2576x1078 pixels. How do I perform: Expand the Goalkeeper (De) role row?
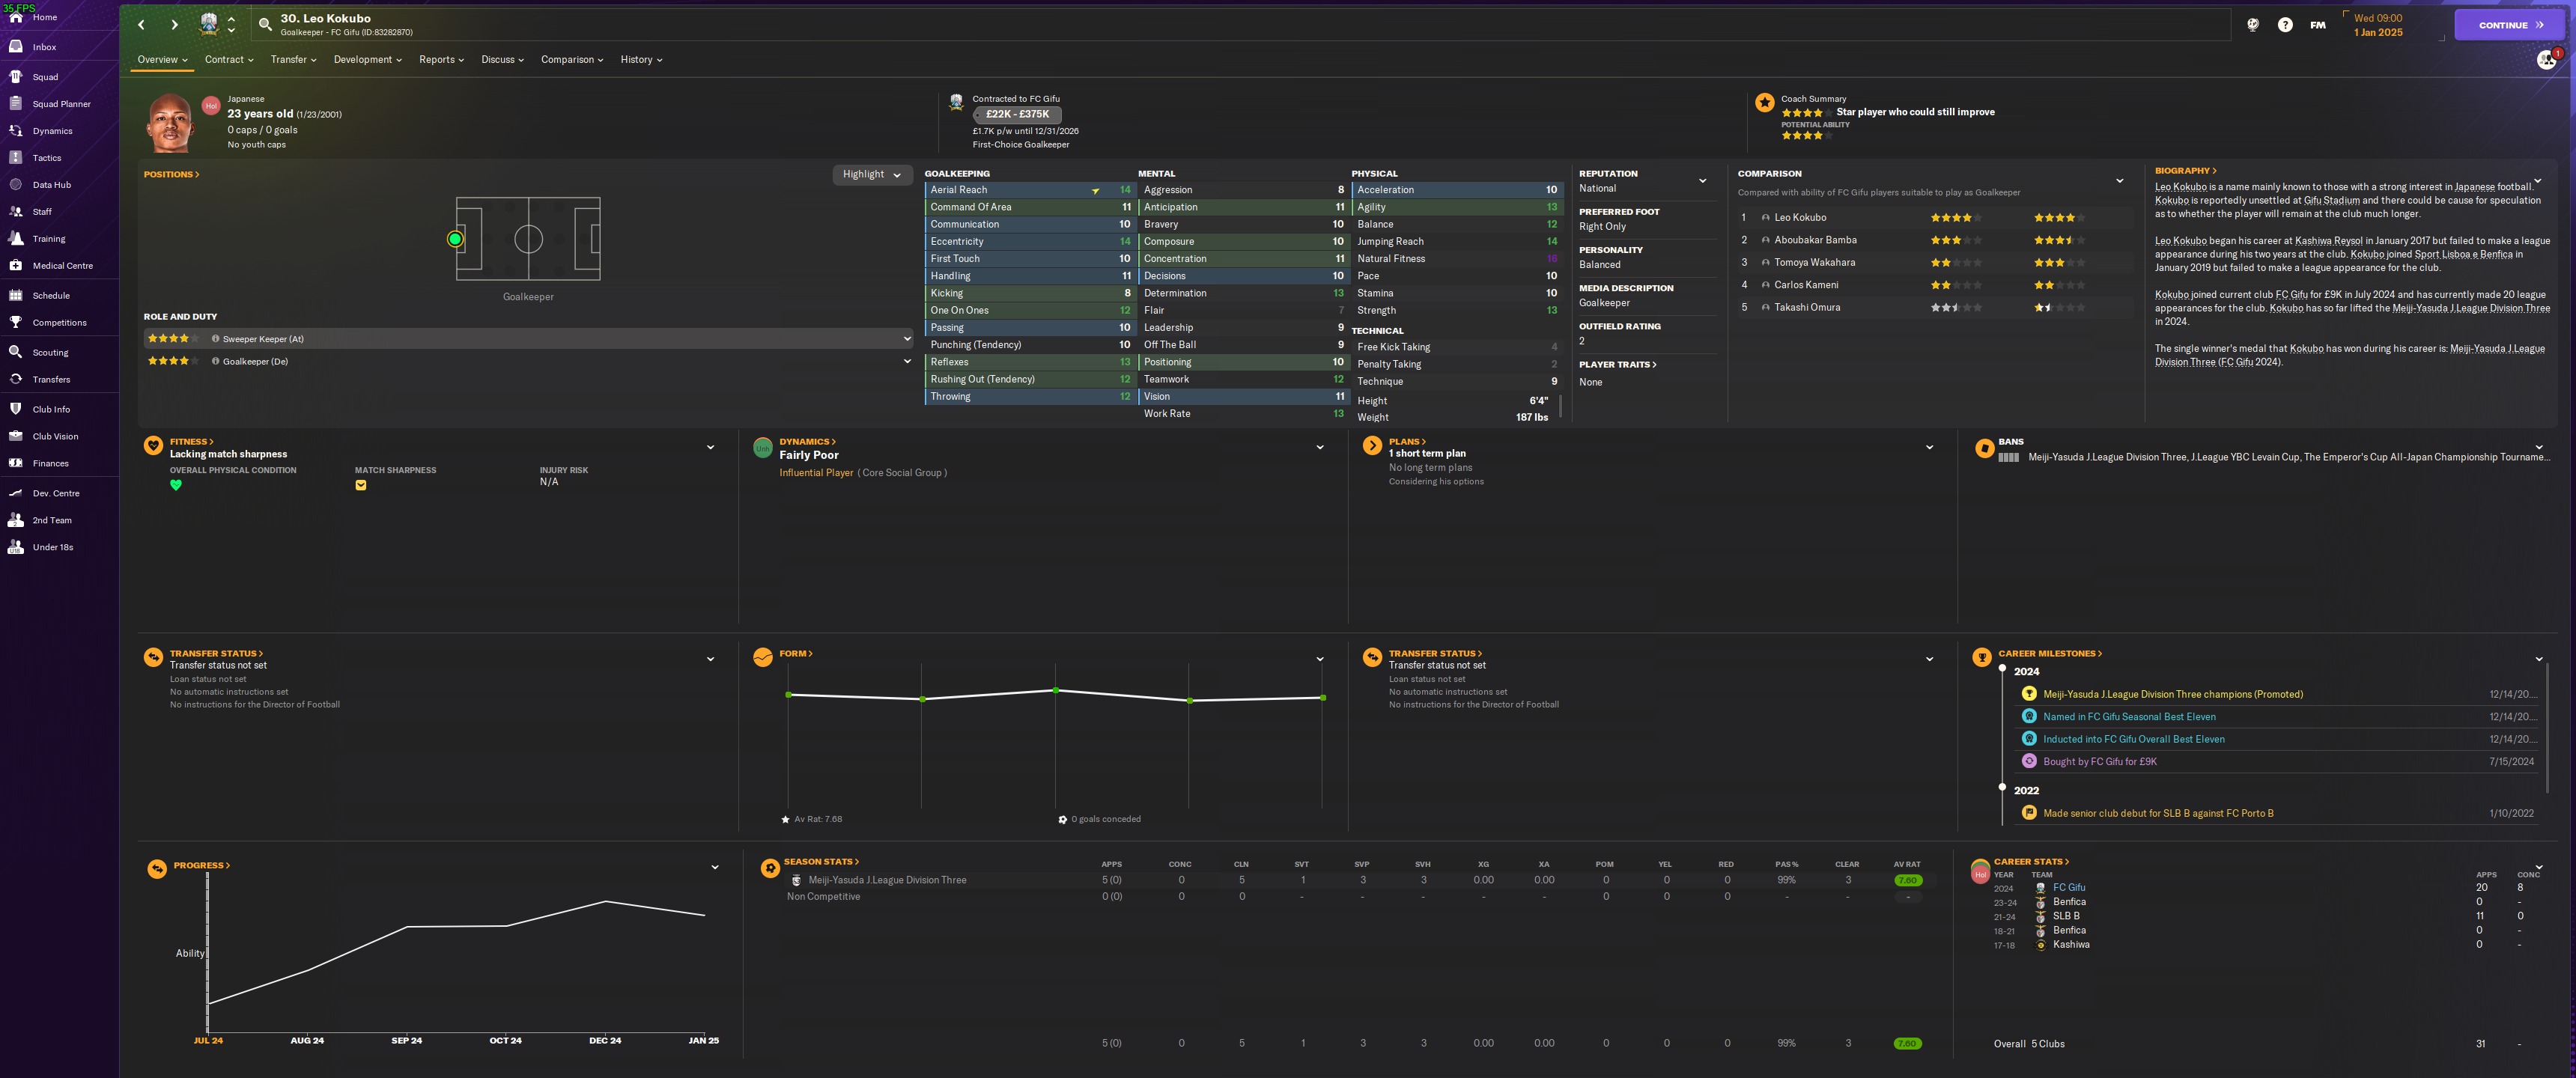click(528, 362)
